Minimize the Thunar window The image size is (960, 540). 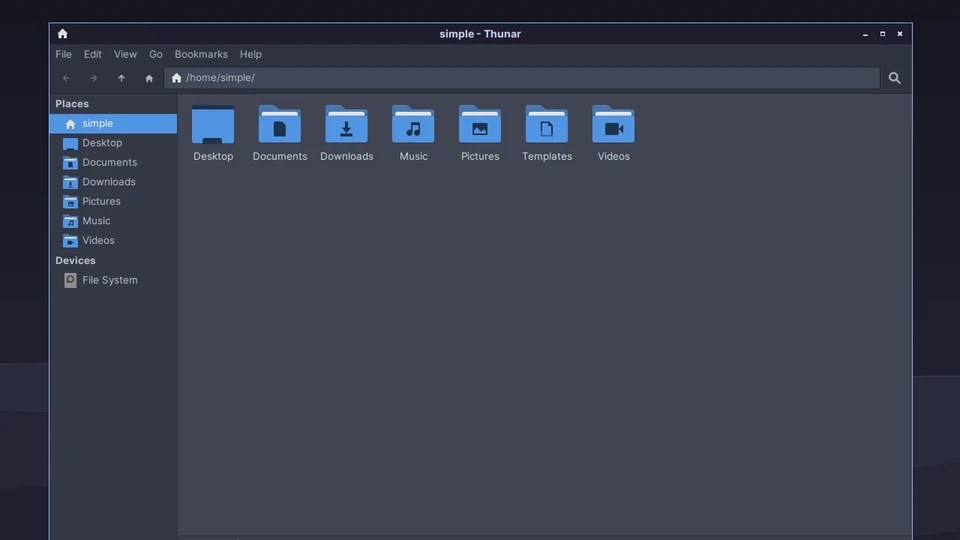865,34
